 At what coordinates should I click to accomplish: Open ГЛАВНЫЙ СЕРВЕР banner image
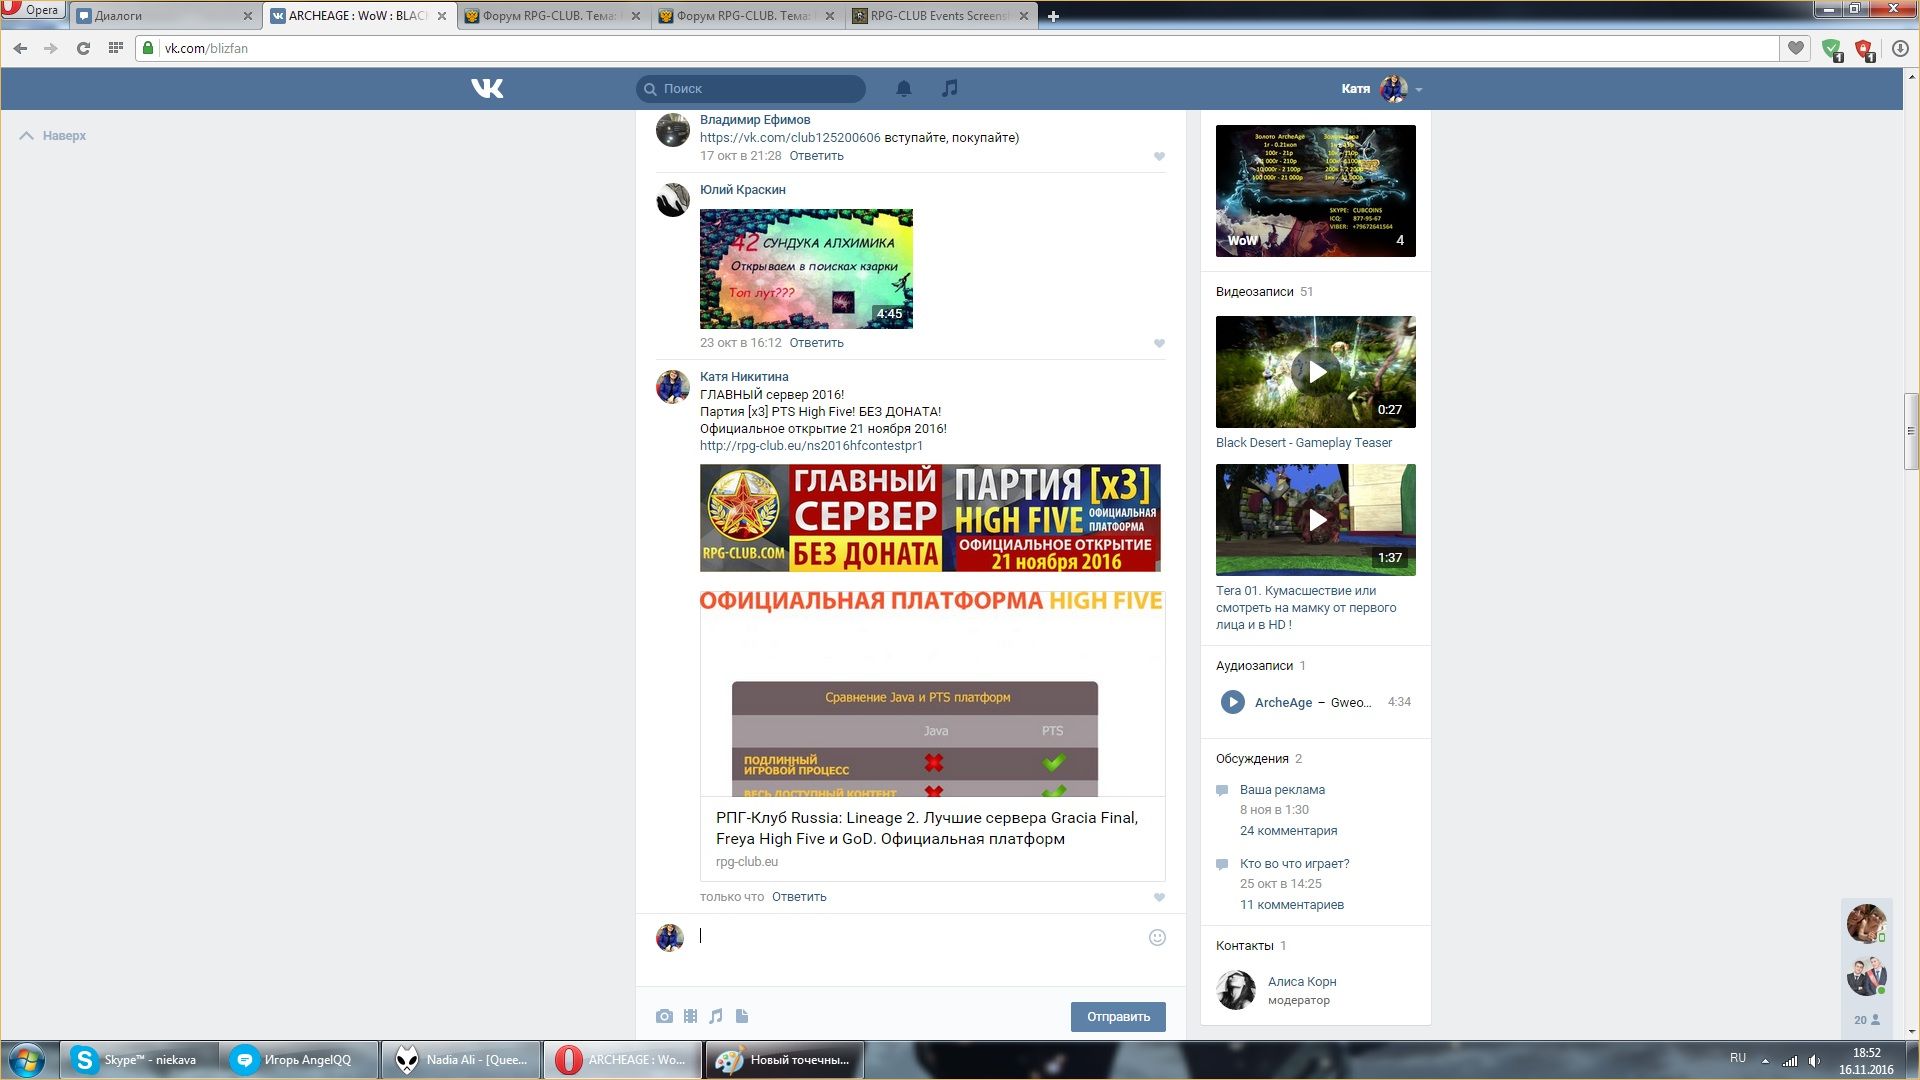tap(930, 518)
